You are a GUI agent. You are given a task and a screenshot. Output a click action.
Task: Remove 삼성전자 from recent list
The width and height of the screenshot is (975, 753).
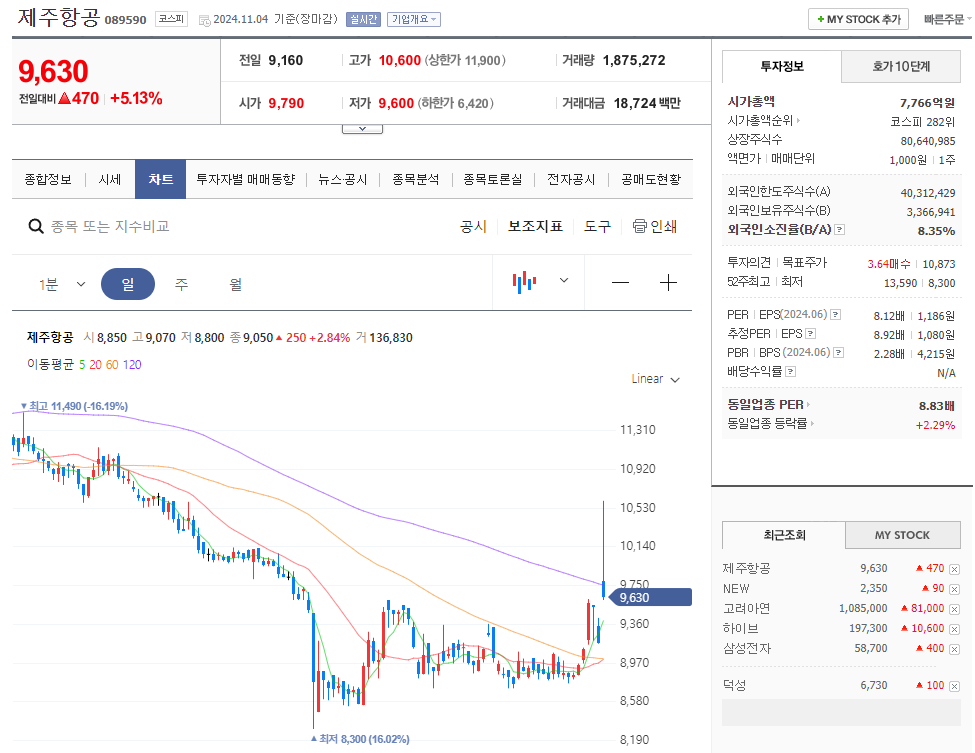(x=954, y=649)
